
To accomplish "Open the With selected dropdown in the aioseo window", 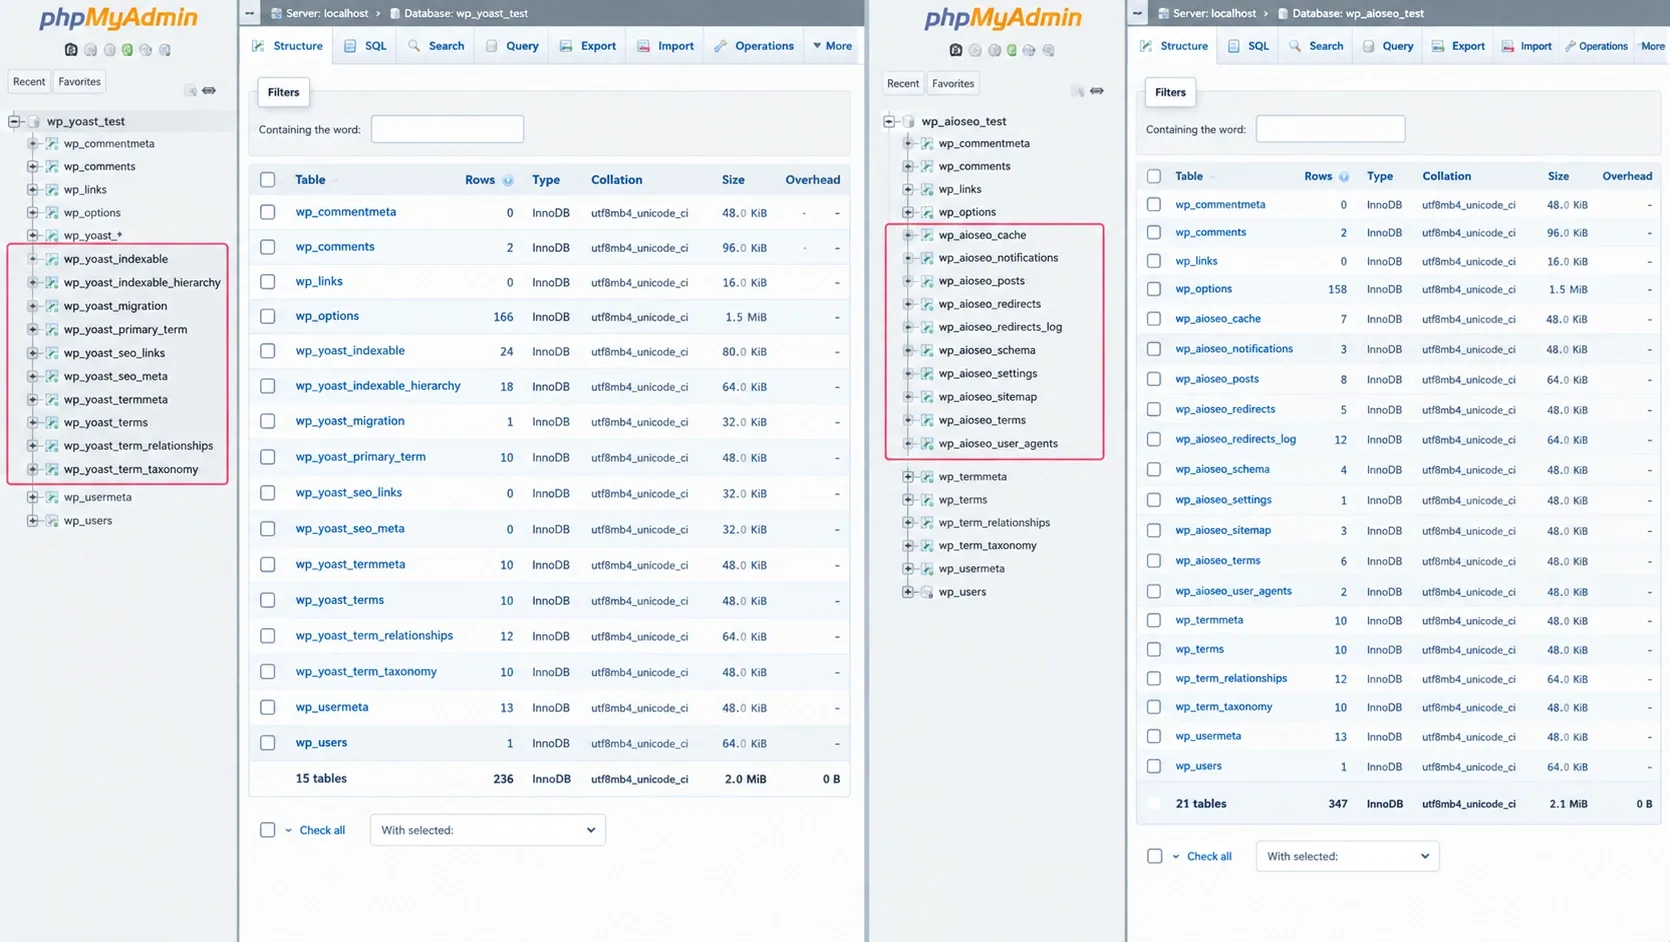I will 1347,856.
